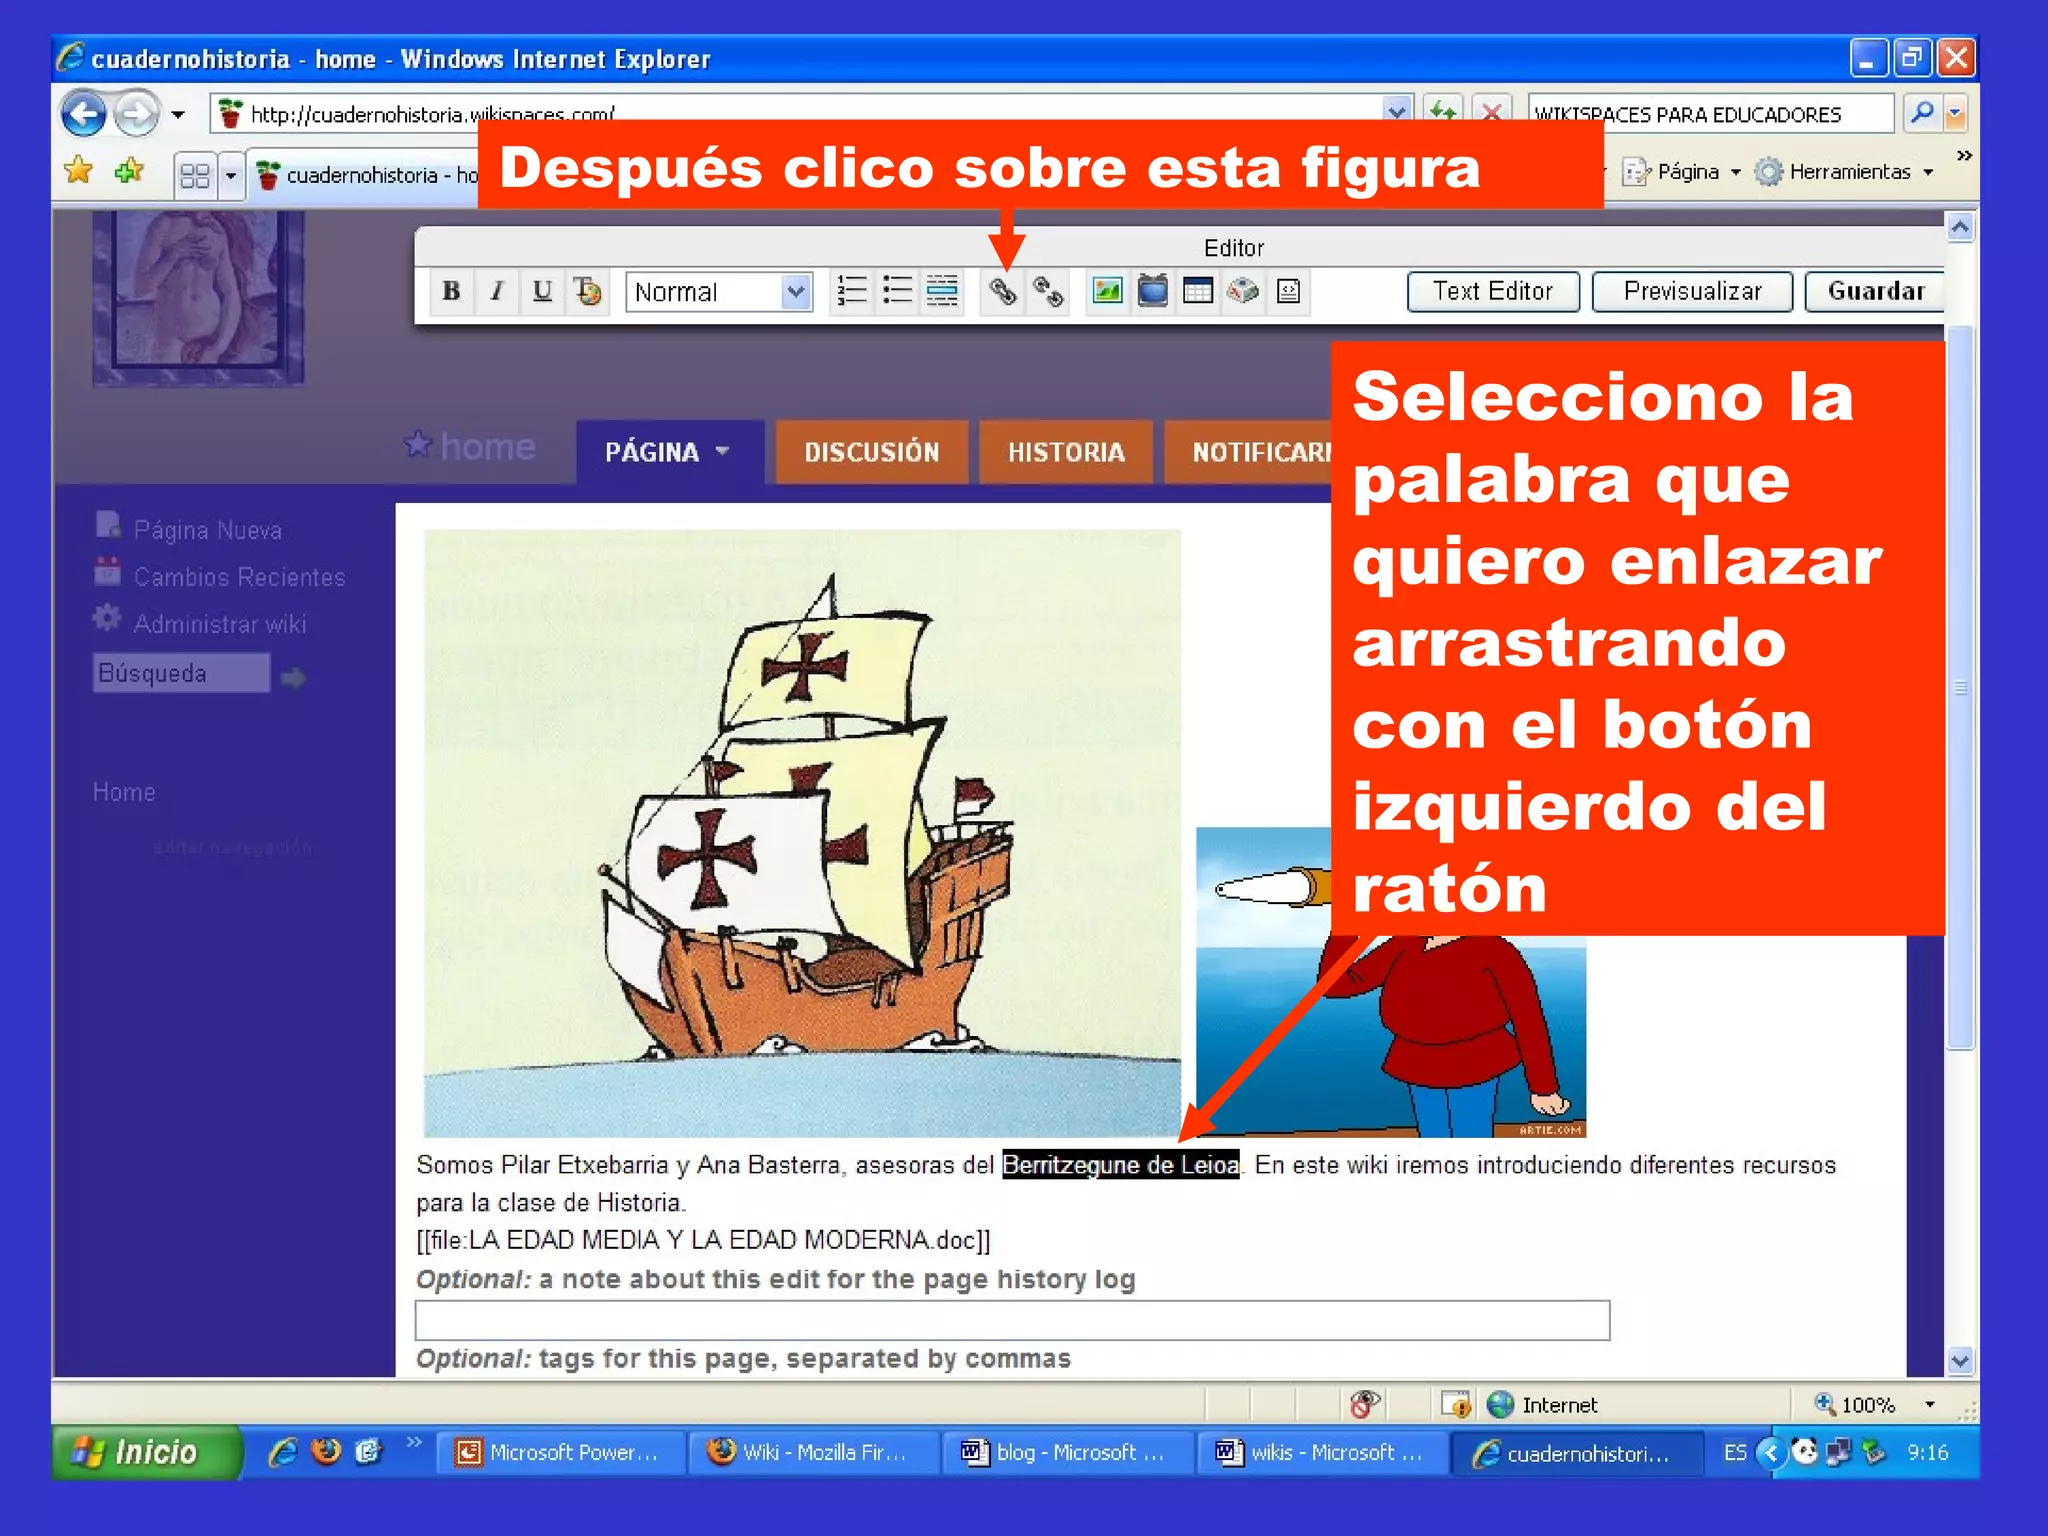
Task: Open the Normal heading style dropdown
Action: (718, 292)
